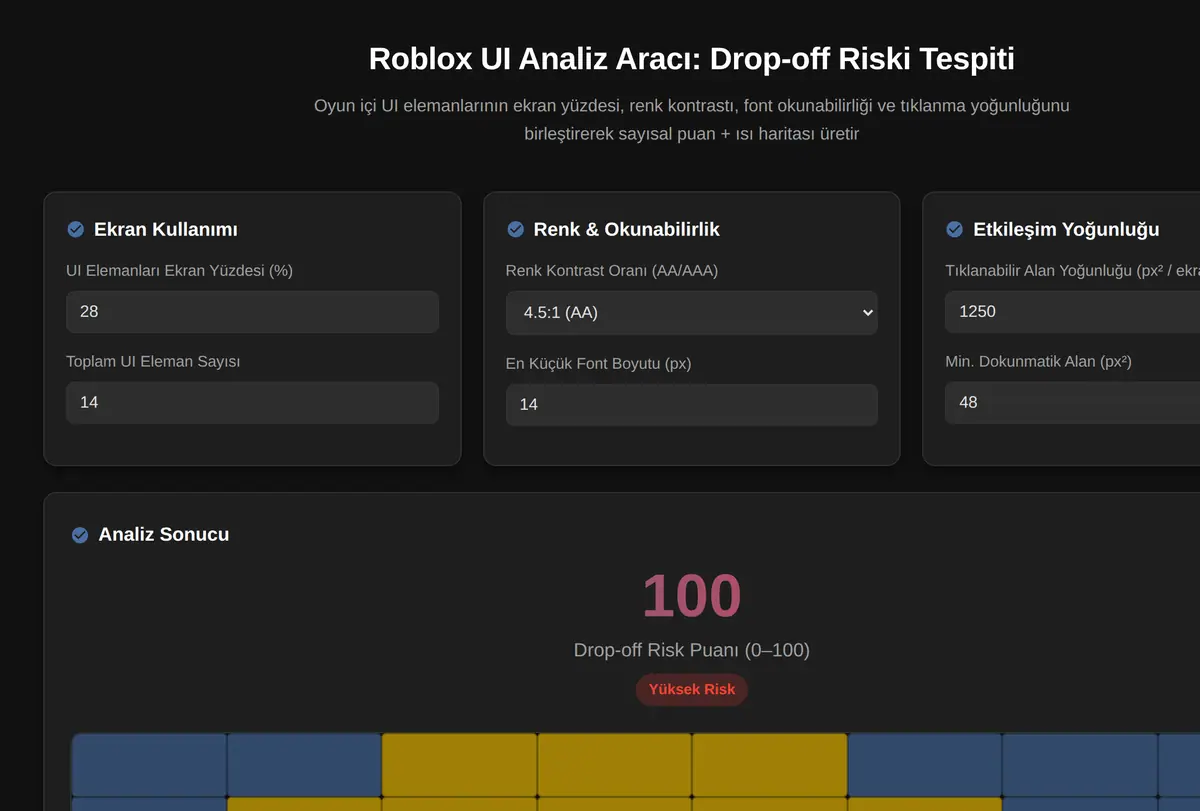Viewport: 1200px width, 811px height.
Task: Click the first blue heatmap cell in top row
Action: click(149, 765)
